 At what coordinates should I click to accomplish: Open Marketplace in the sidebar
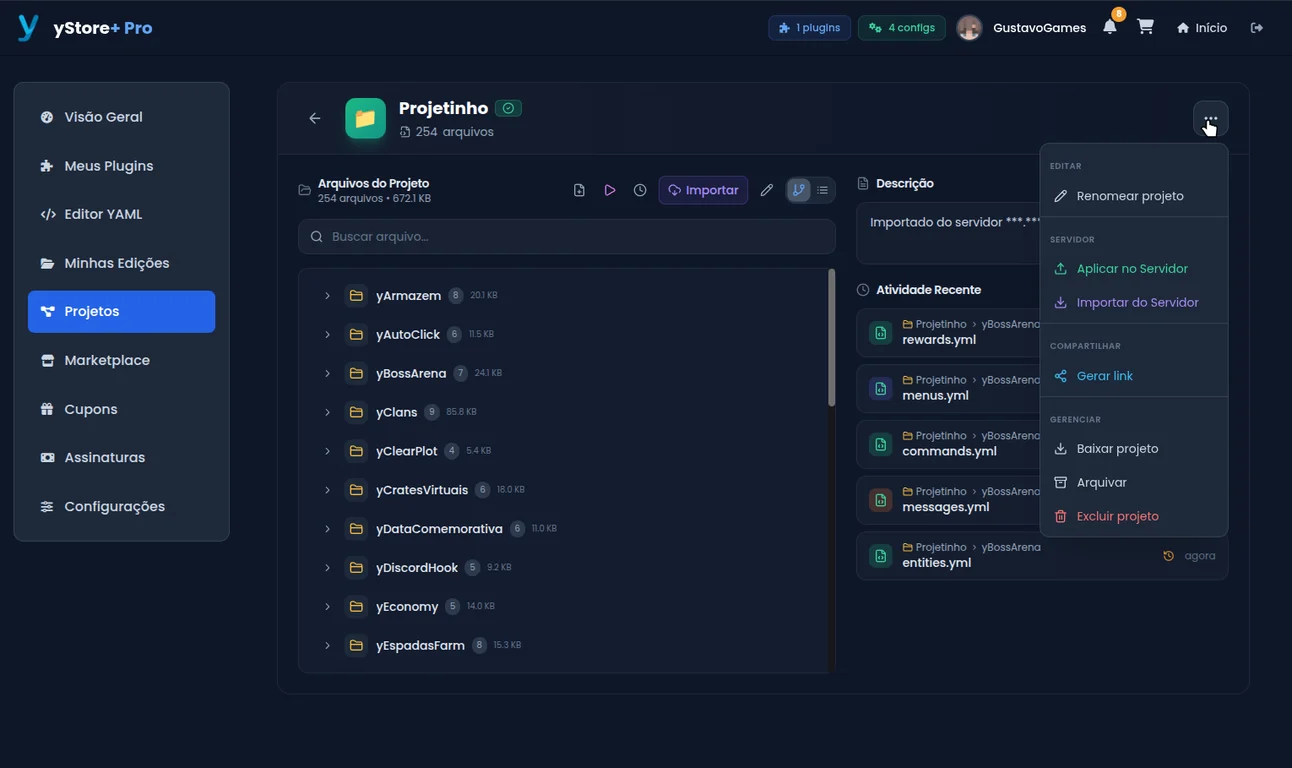[x=121, y=360]
